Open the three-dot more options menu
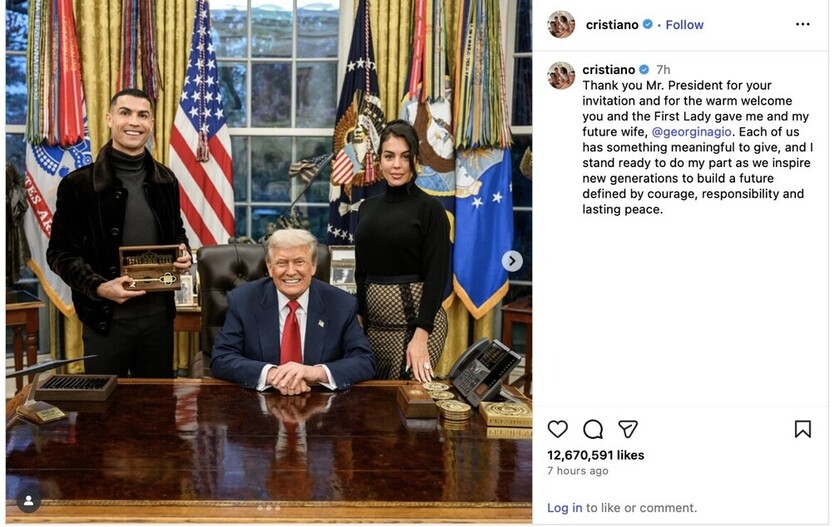 pos(803,24)
